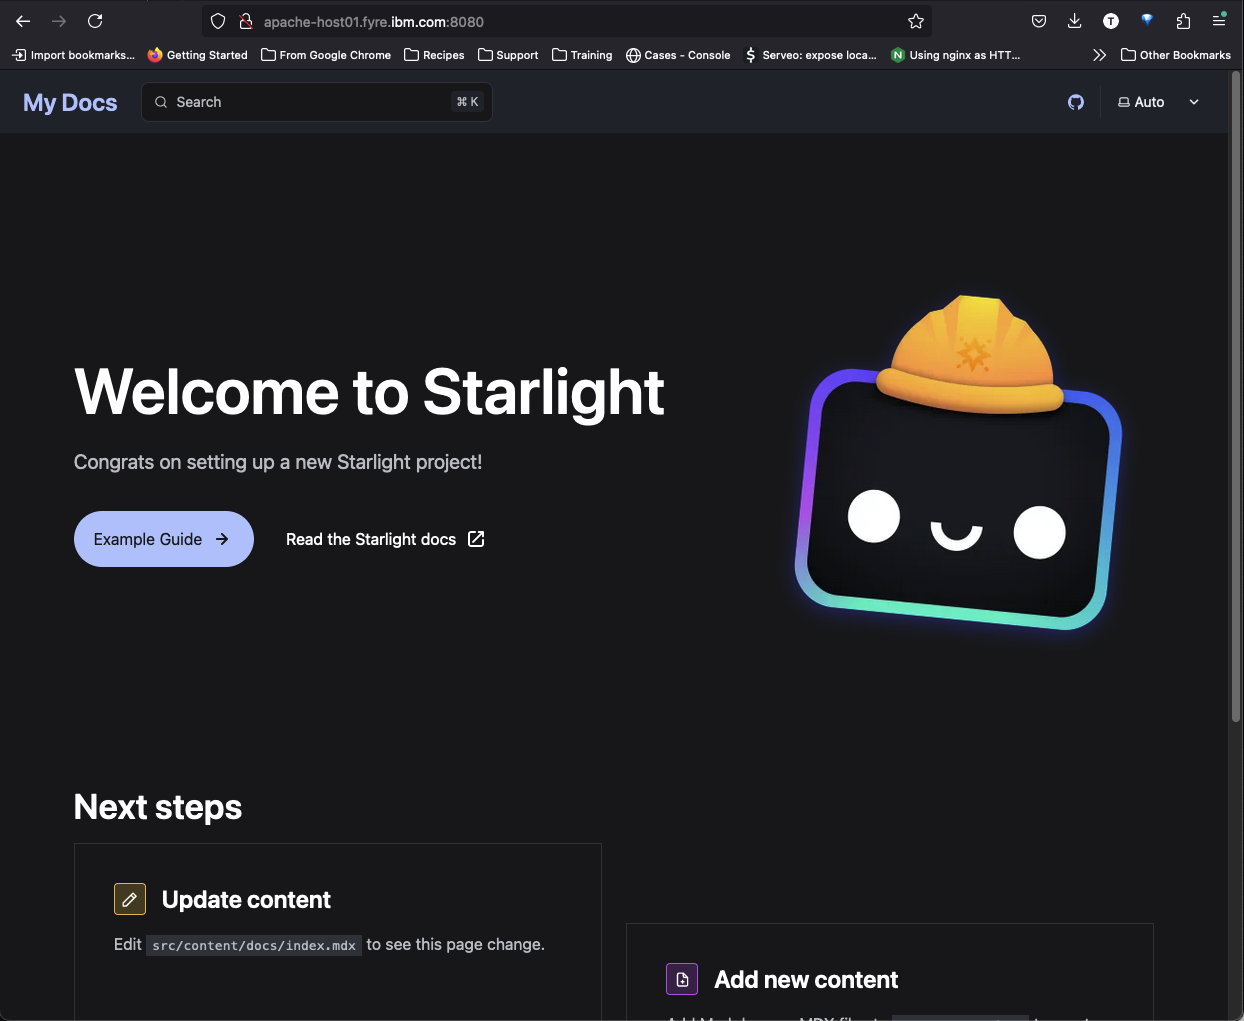Open the Auto theme selector dropdown
Screen dimensions: 1244x1021
[x=1158, y=102]
